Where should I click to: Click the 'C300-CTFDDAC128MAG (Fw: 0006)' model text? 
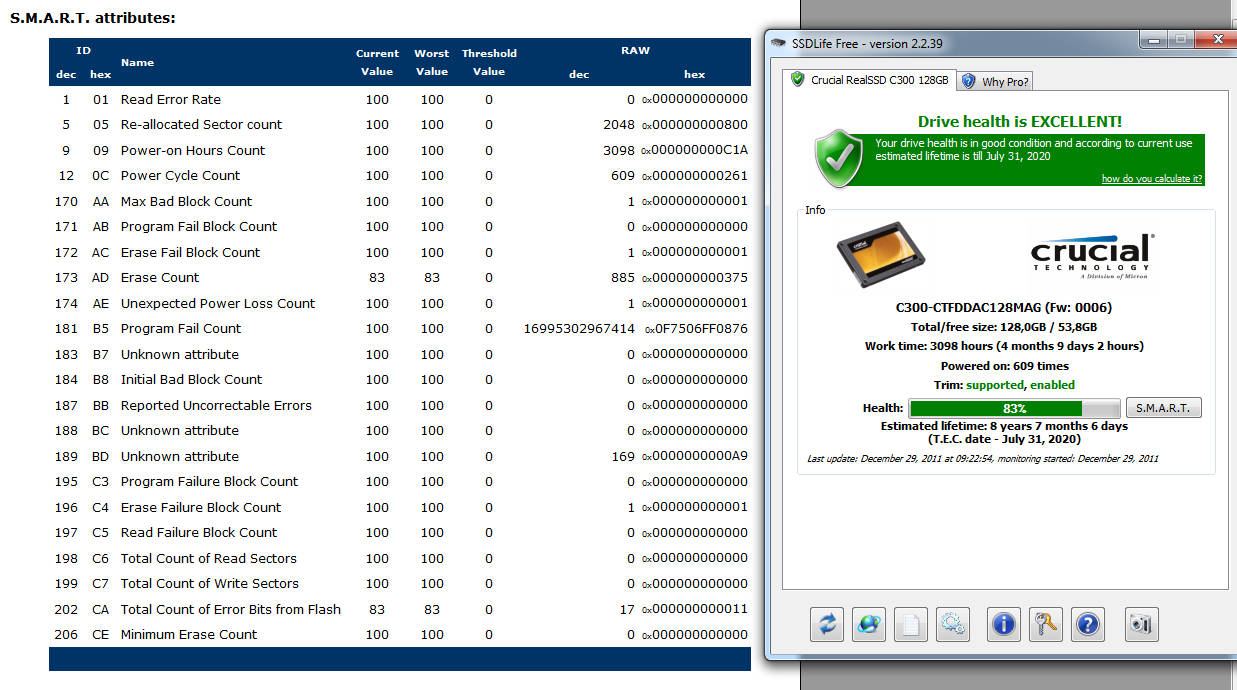coord(1004,308)
